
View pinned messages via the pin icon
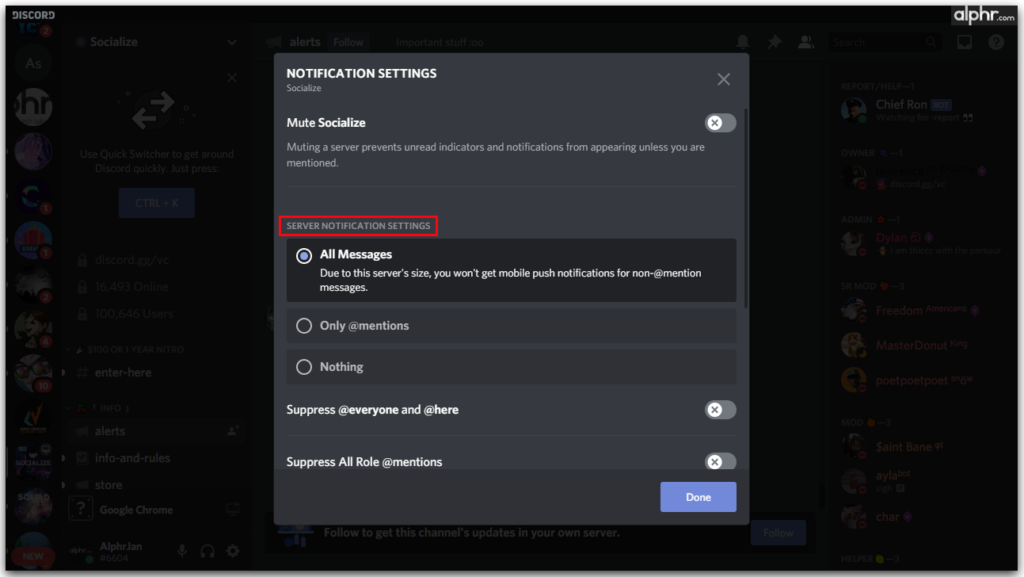click(x=772, y=42)
